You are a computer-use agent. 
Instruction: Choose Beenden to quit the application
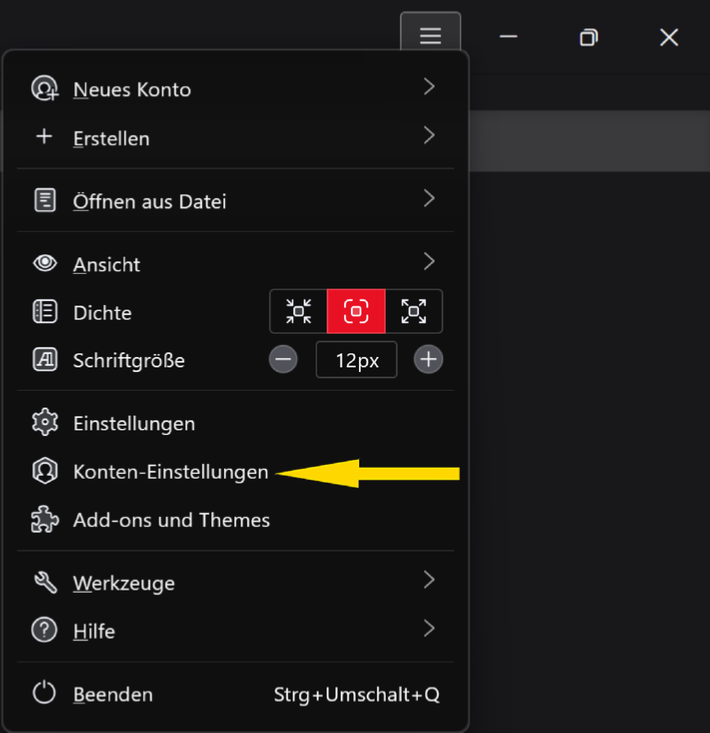(x=113, y=694)
